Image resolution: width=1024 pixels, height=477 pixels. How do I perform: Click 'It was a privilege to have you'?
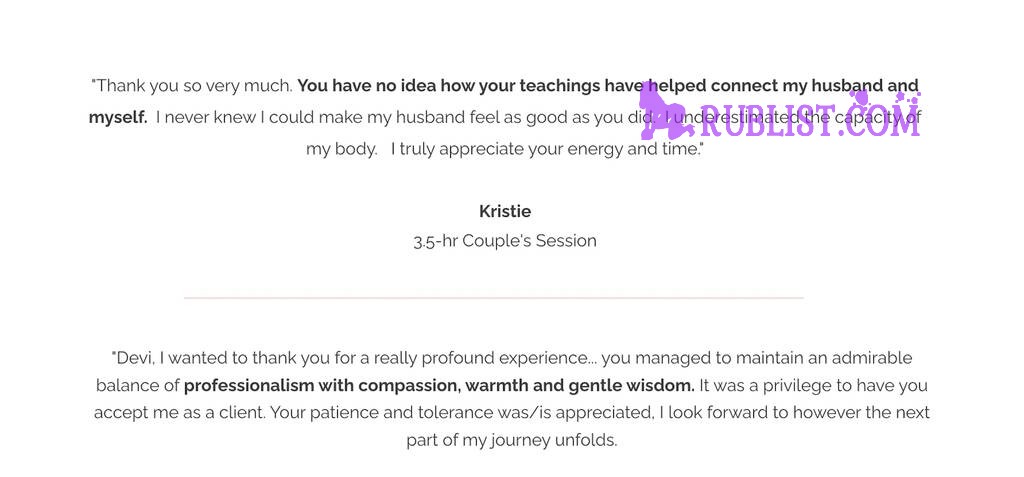(813, 386)
